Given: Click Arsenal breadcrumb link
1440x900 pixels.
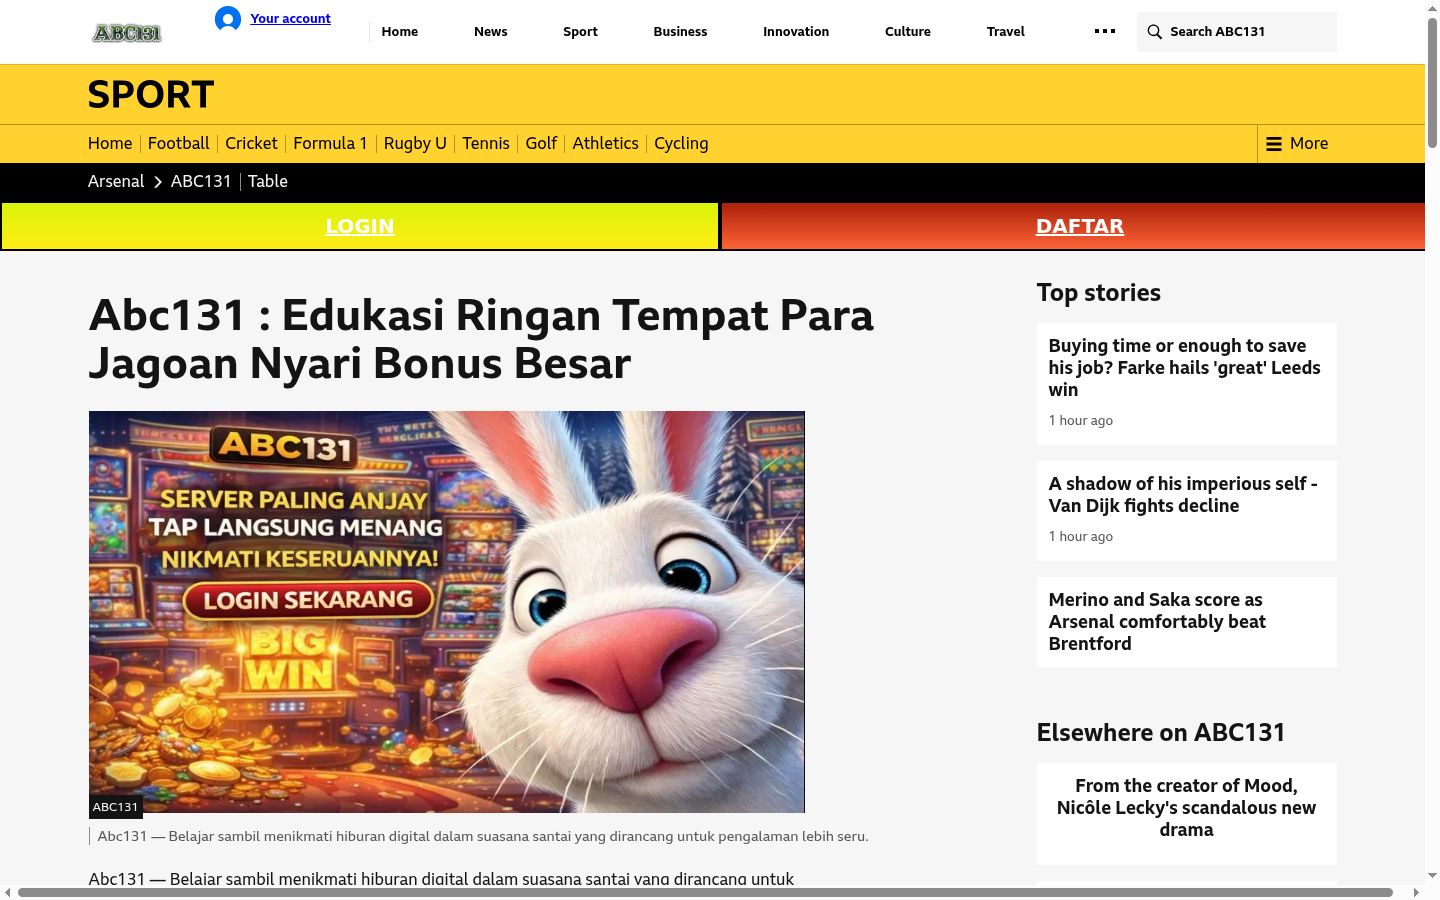Looking at the screenshot, I should [116, 181].
